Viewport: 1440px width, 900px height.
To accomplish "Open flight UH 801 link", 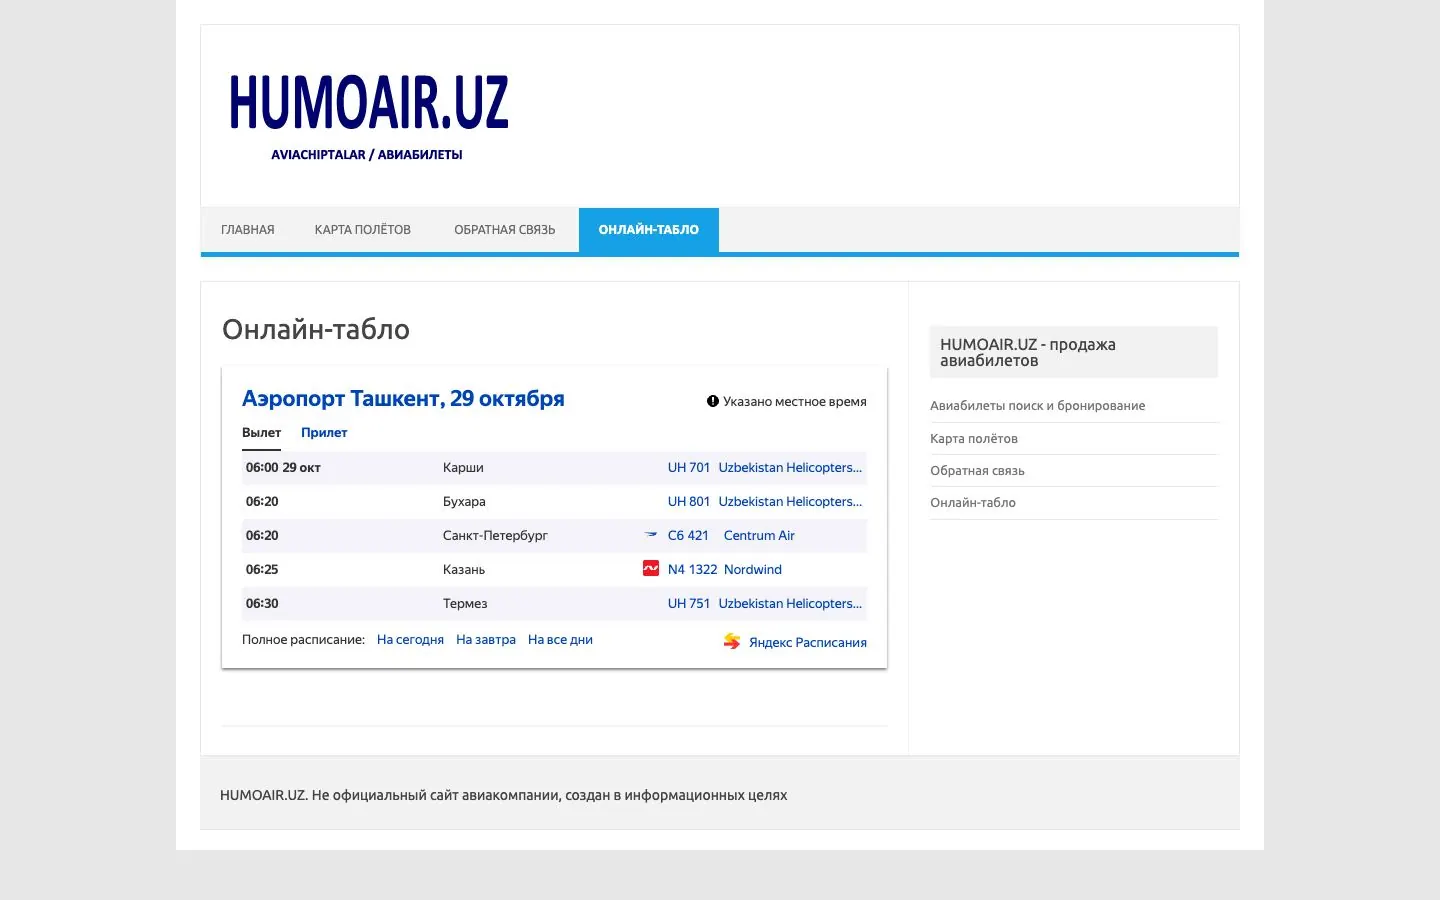I will point(689,501).
